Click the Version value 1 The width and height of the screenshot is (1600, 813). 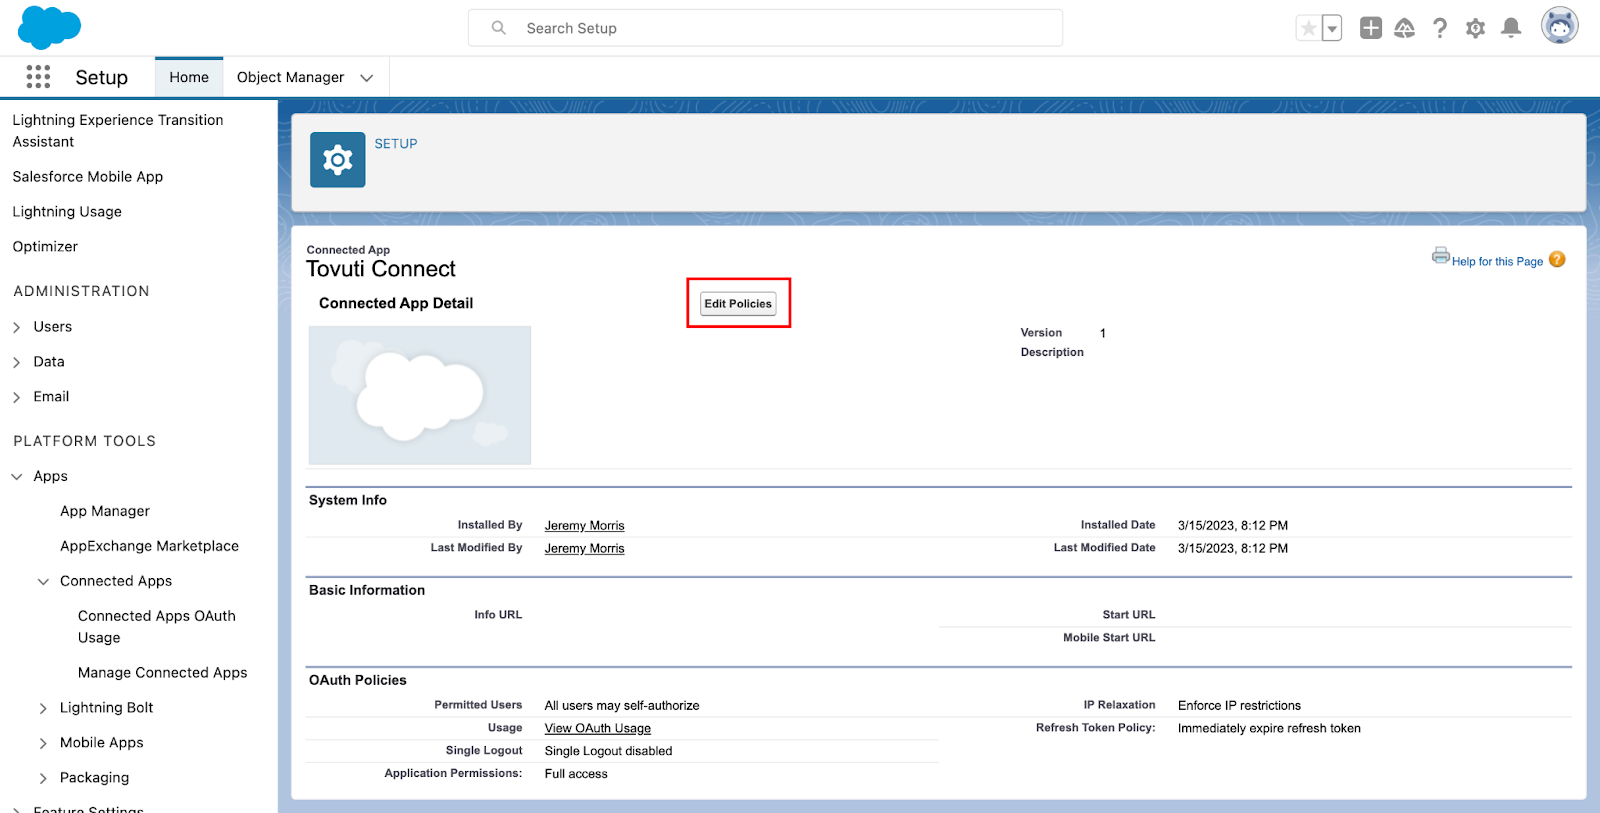click(x=1103, y=334)
